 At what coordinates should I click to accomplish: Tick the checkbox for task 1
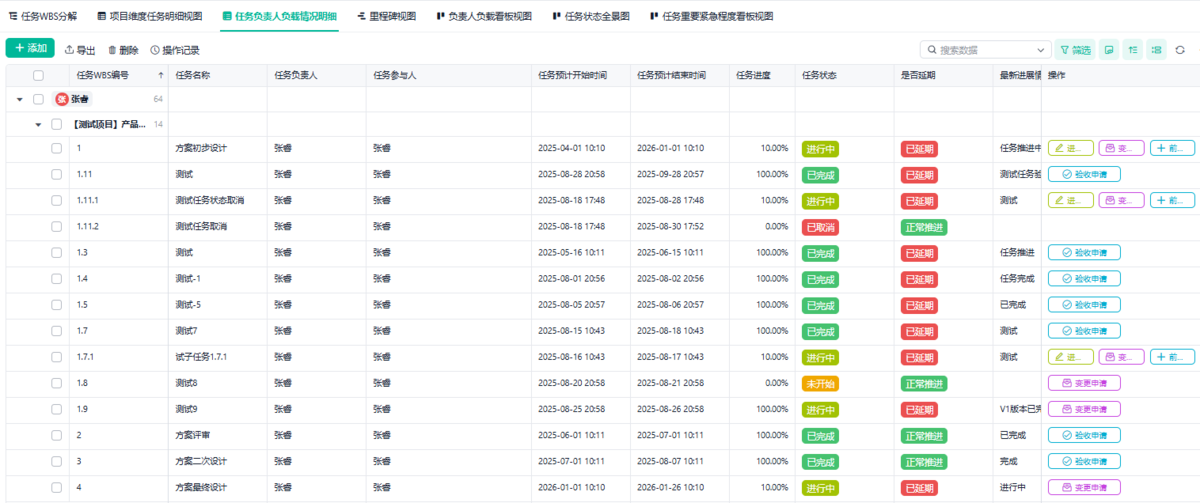pos(57,148)
